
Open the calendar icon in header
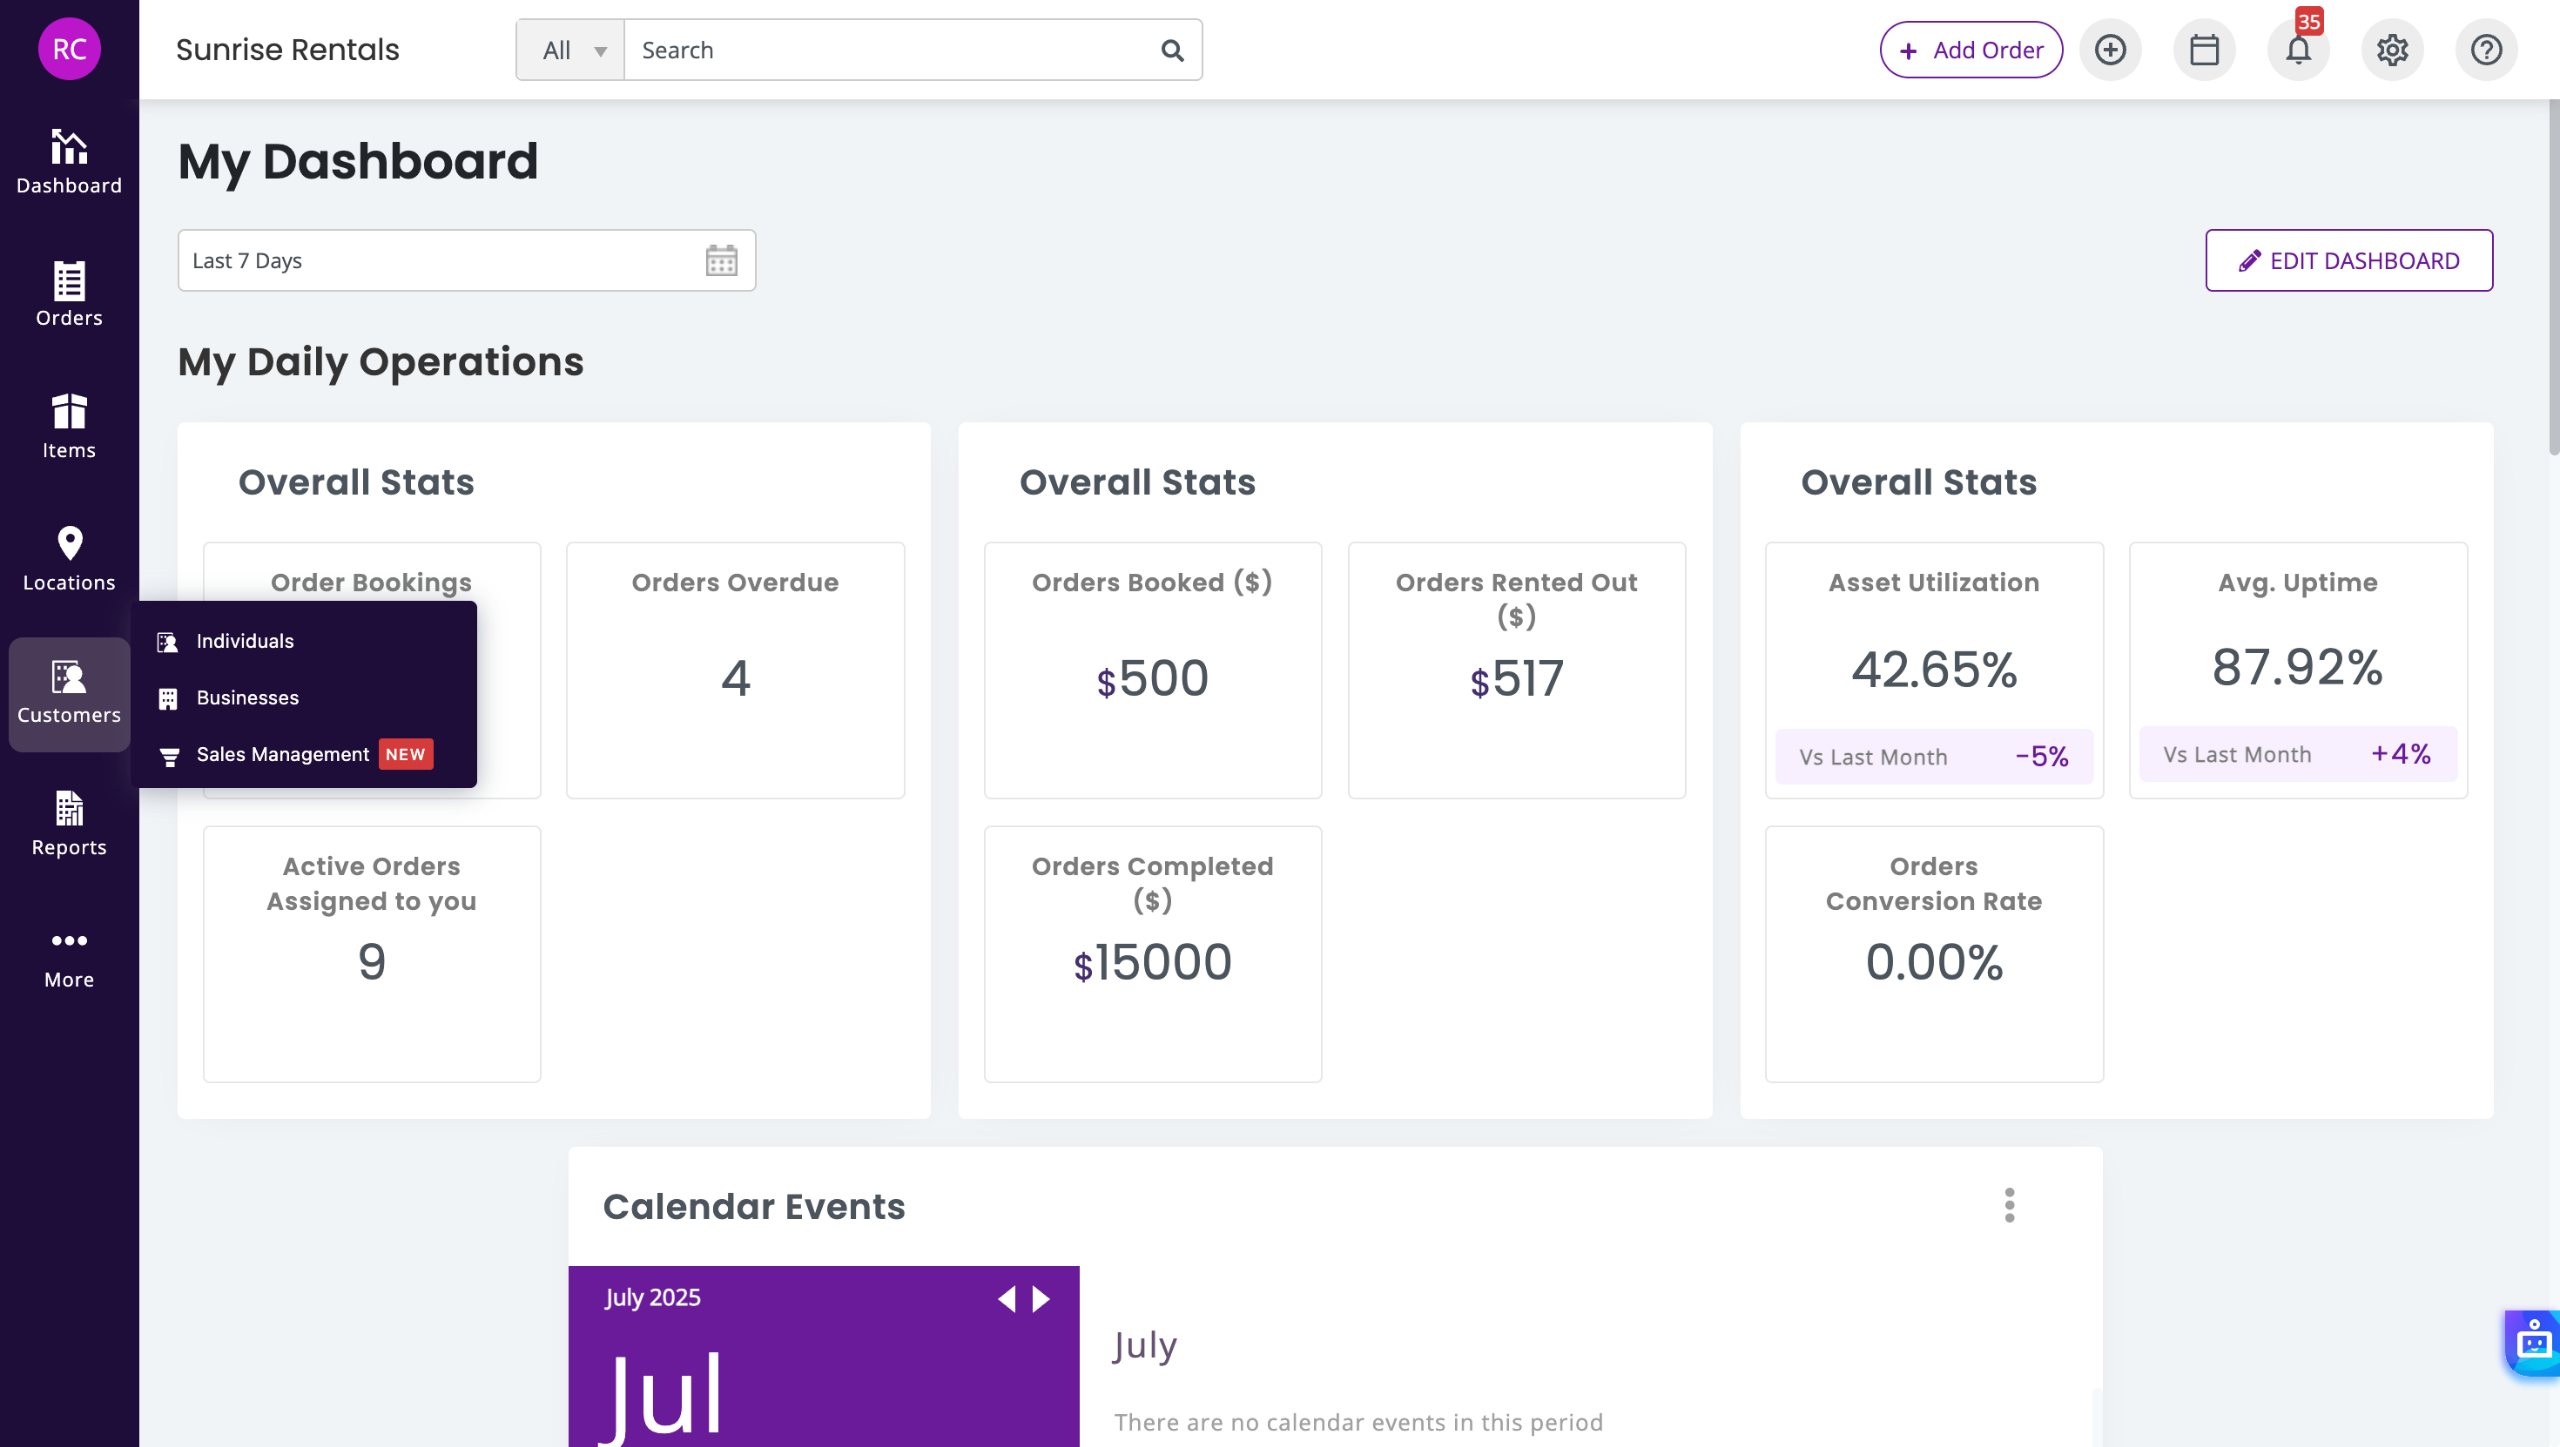(x=2204, y=50)
